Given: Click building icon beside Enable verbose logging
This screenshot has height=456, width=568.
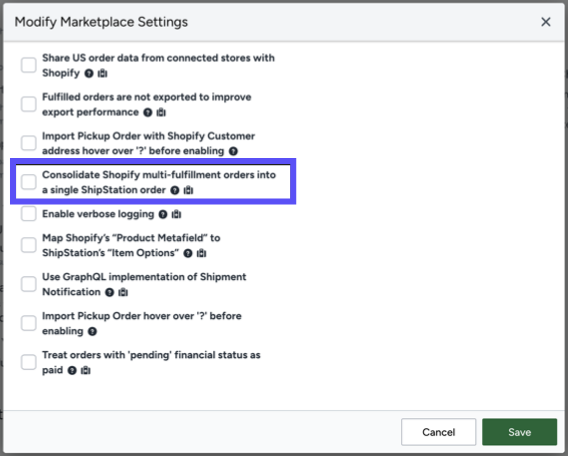Looking at the screenshot, I should (x=176, y=214).
